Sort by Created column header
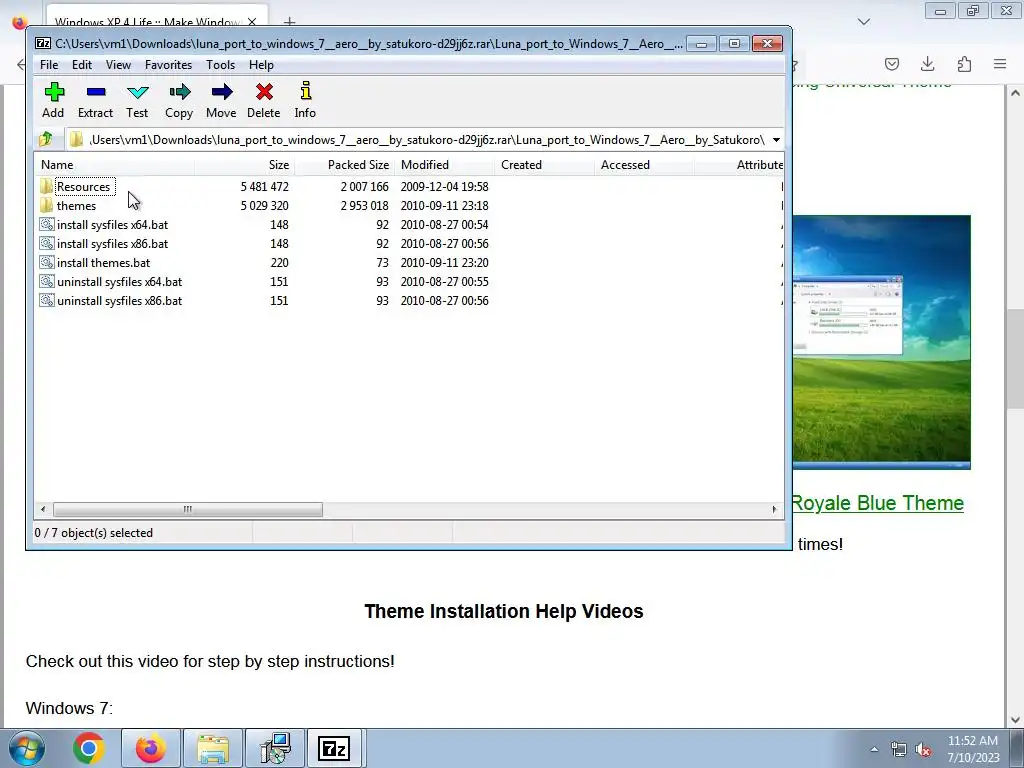Viewport: 1024px width, 768px height. pos(545,165)
